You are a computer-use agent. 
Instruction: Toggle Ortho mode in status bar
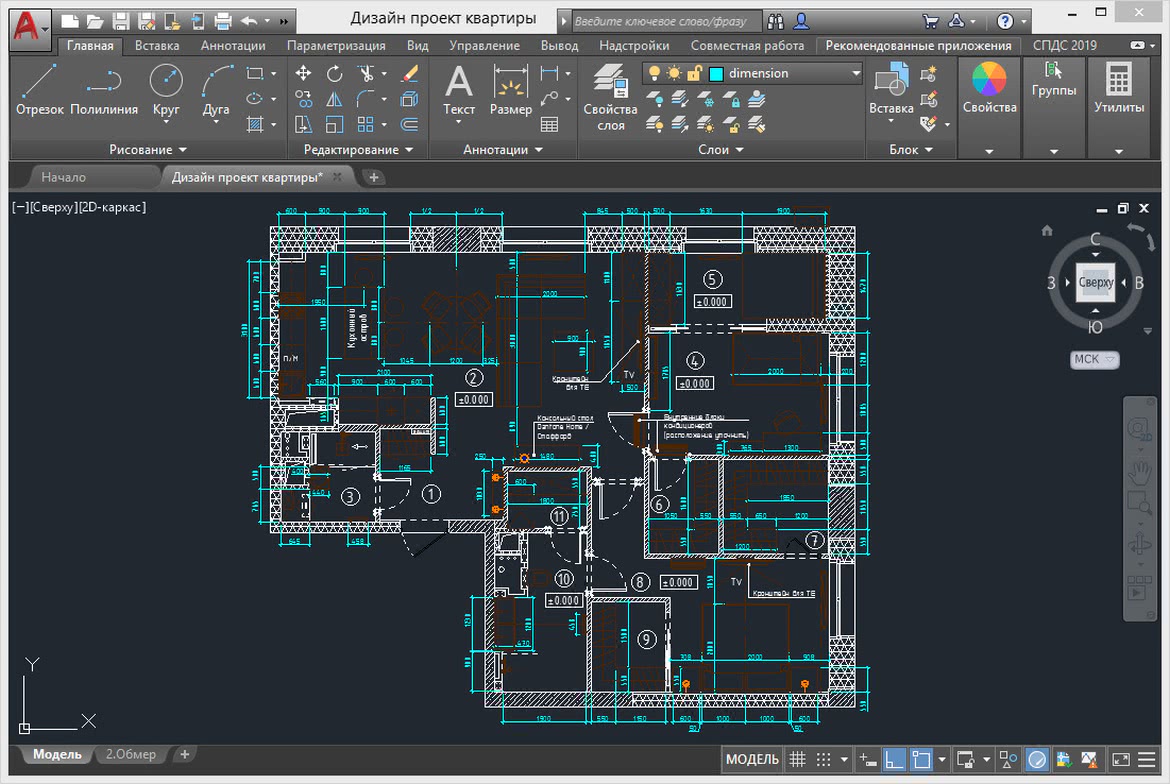click(x=895, y=759)
